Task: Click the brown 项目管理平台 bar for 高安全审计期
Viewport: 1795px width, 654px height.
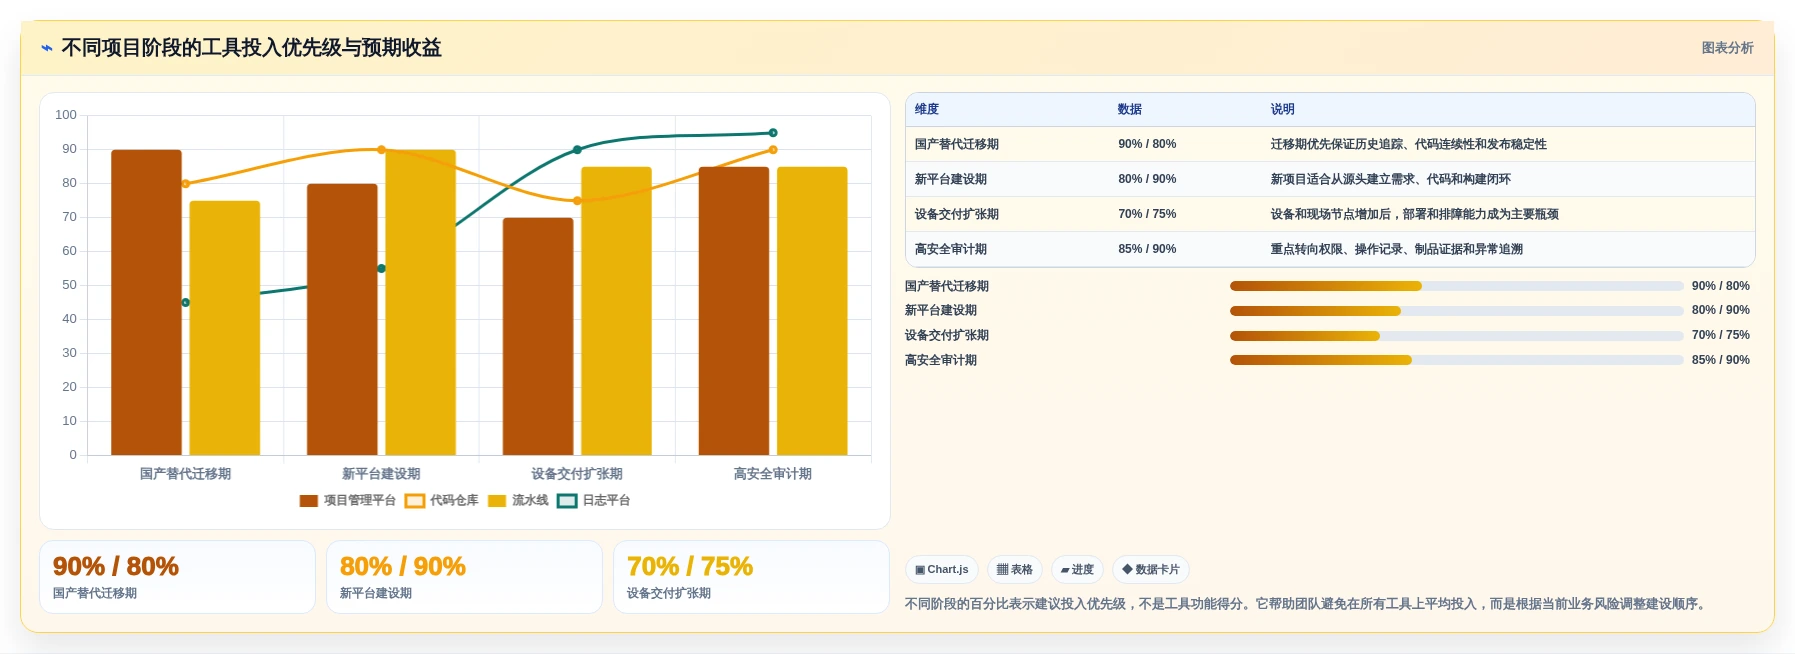Action: 734,311
